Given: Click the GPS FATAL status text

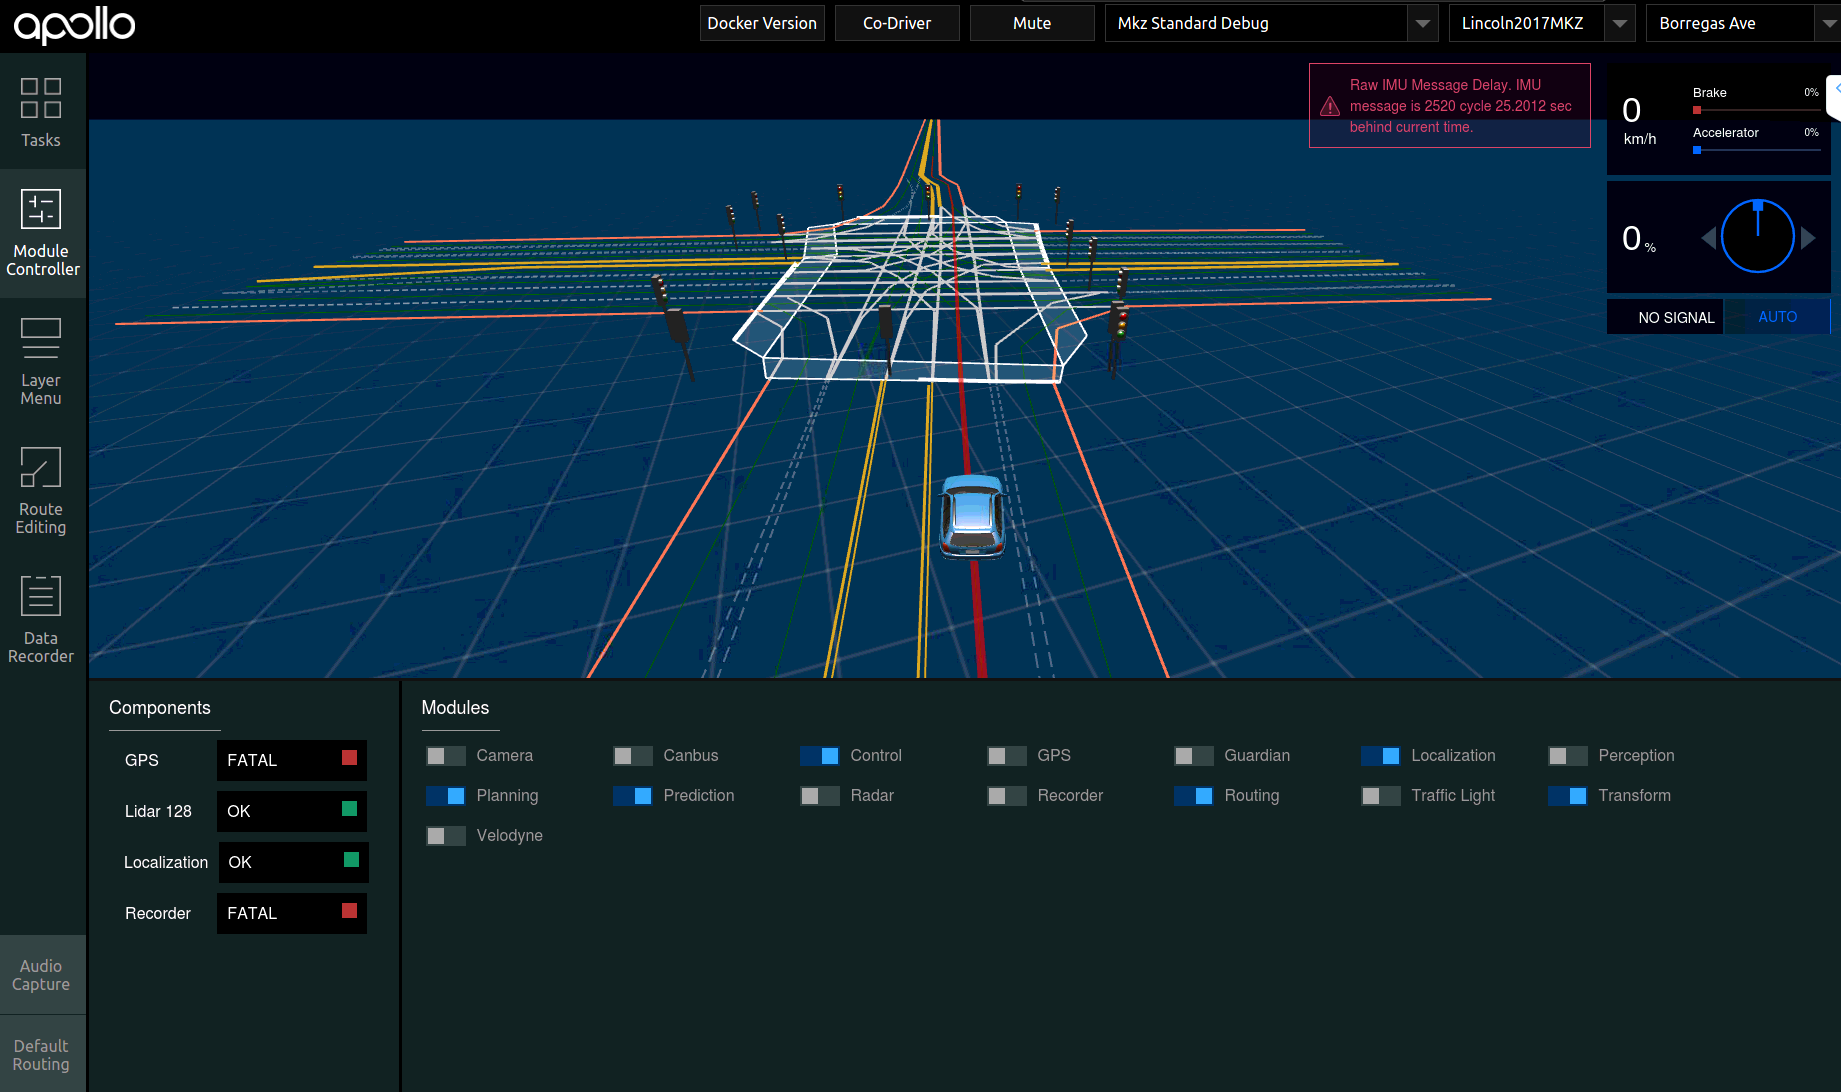Looking at the screenshot, I should click(252, 761).
